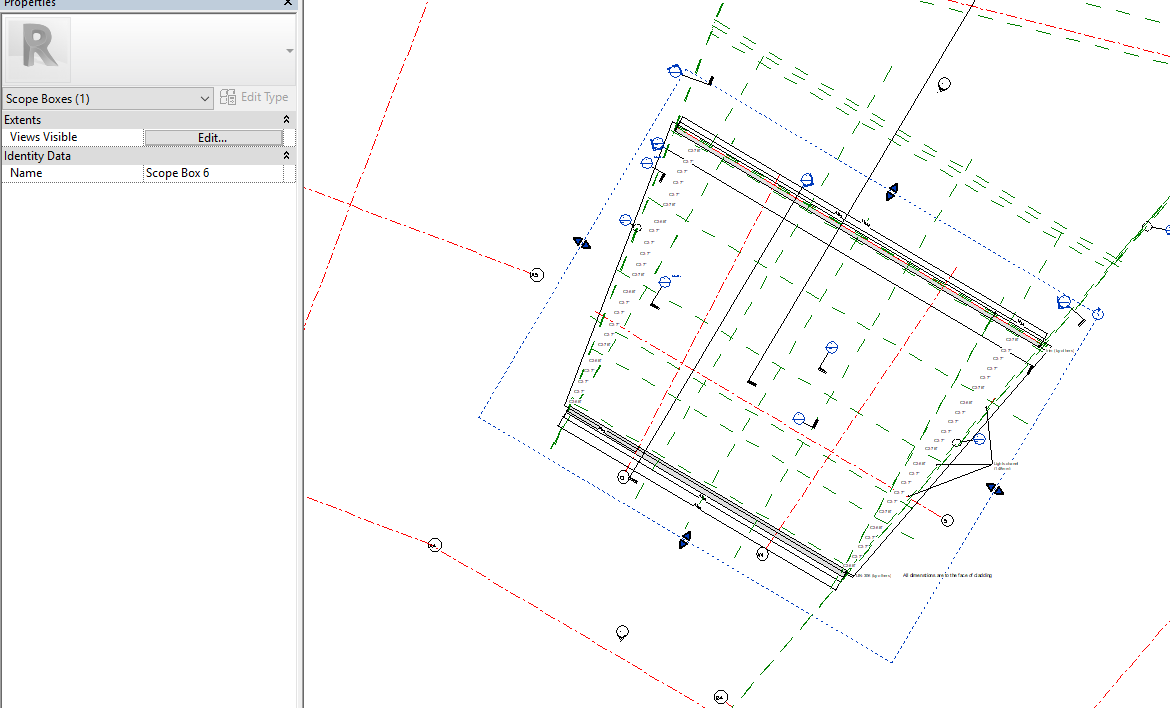Click the Revit type preview thumbnail
The image size is (1170, 708).
point(37,48)
